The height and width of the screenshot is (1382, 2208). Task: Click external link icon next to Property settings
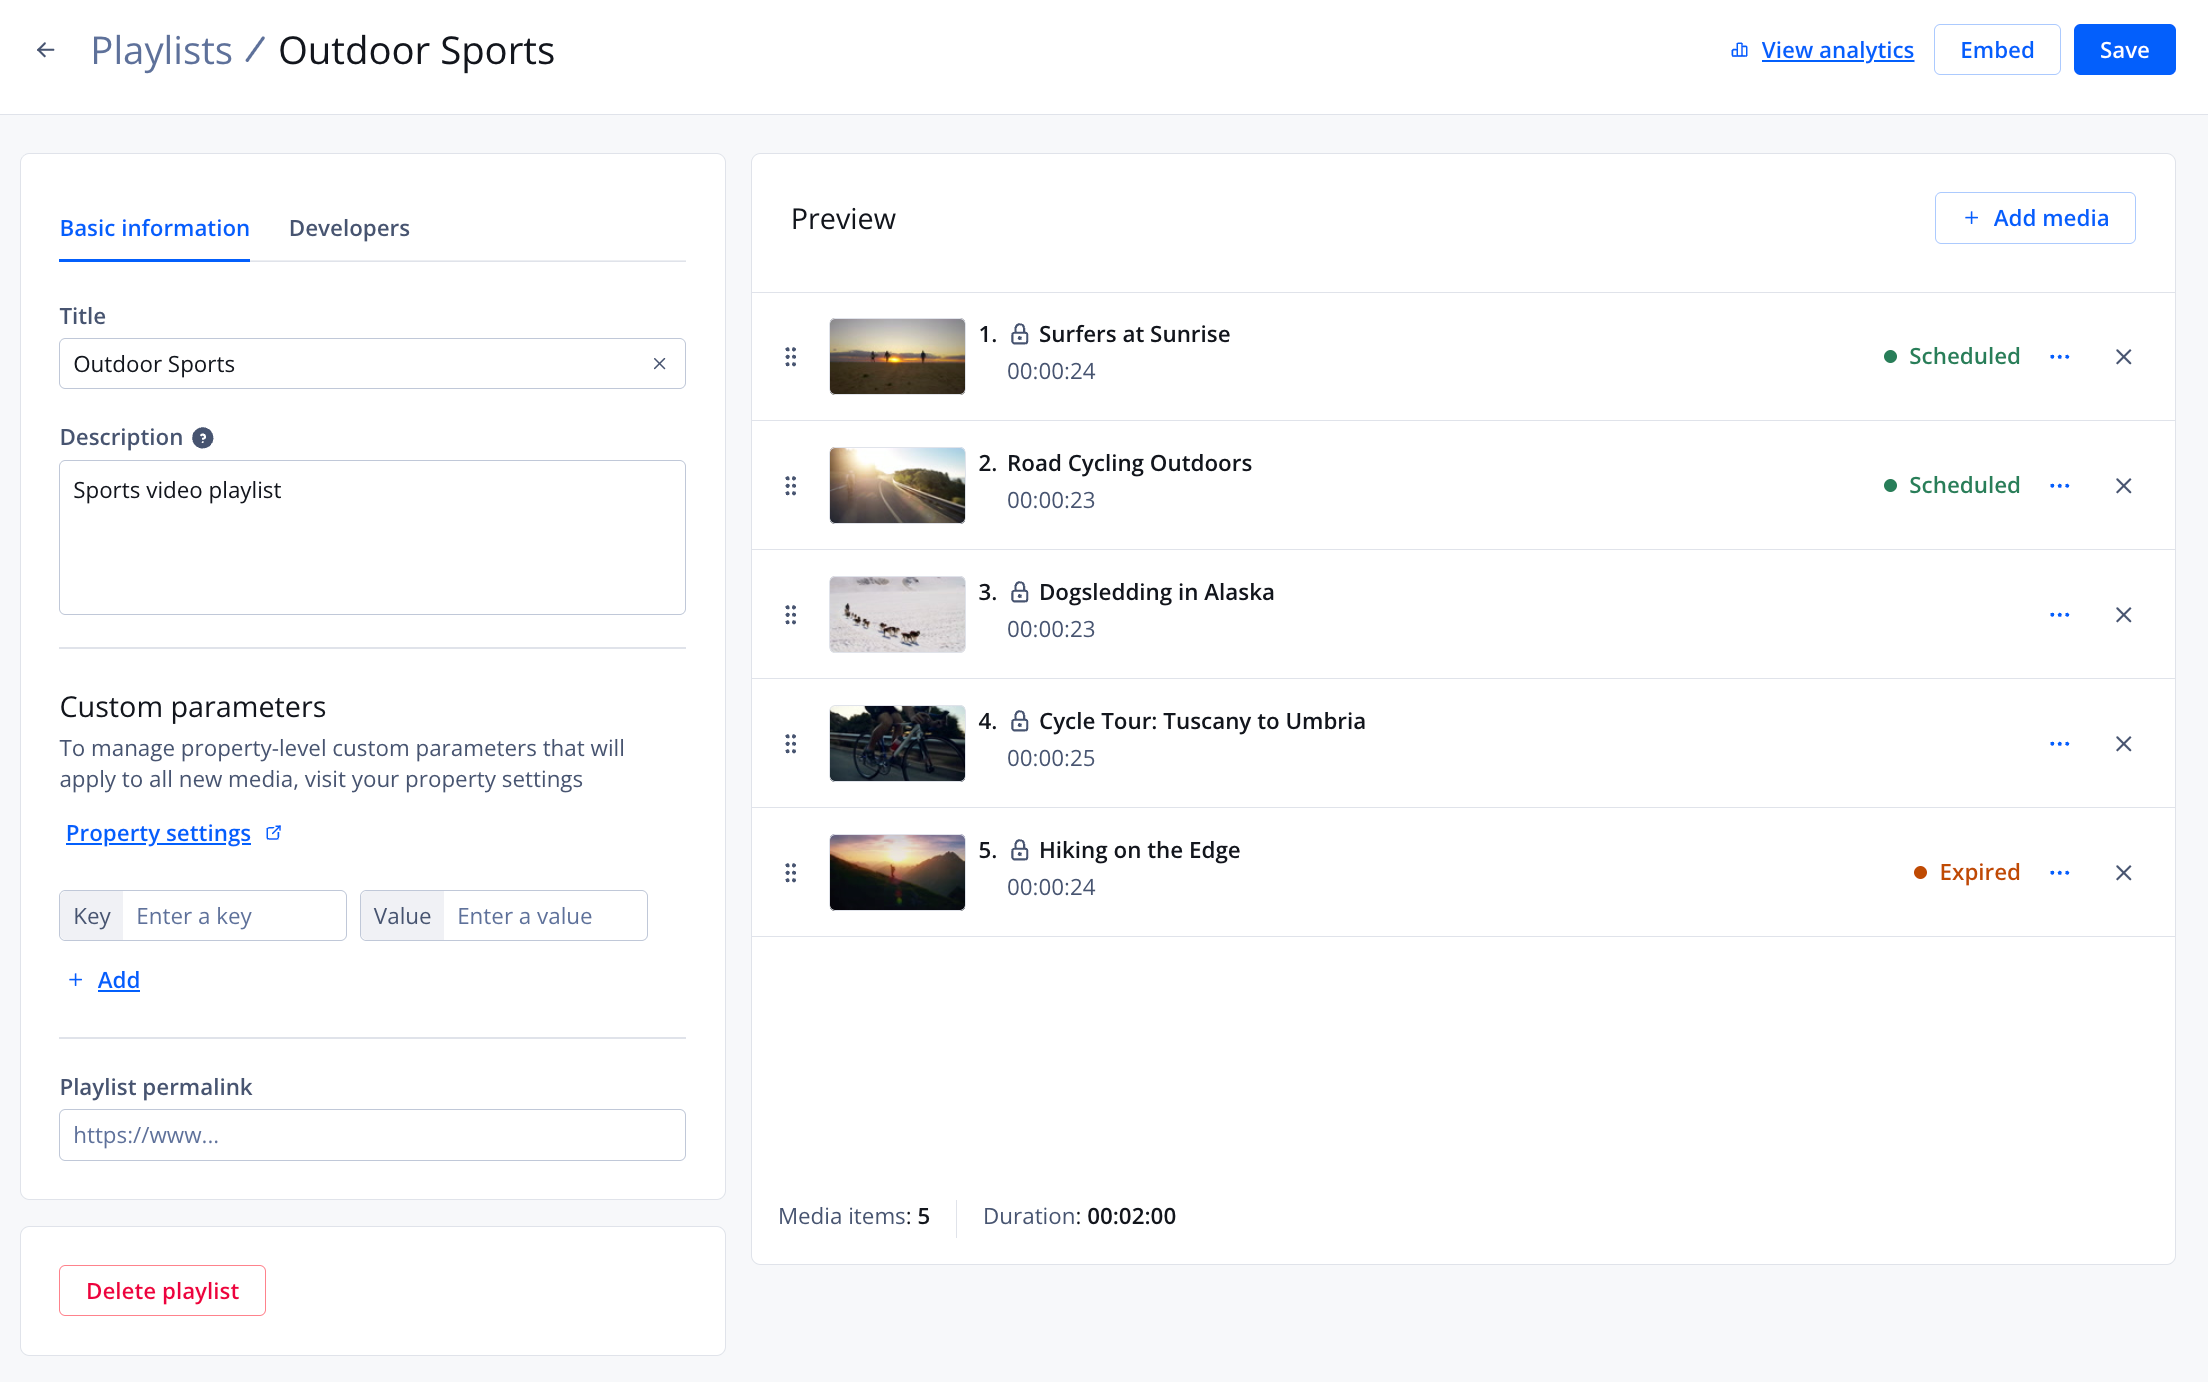coord(274,831)
